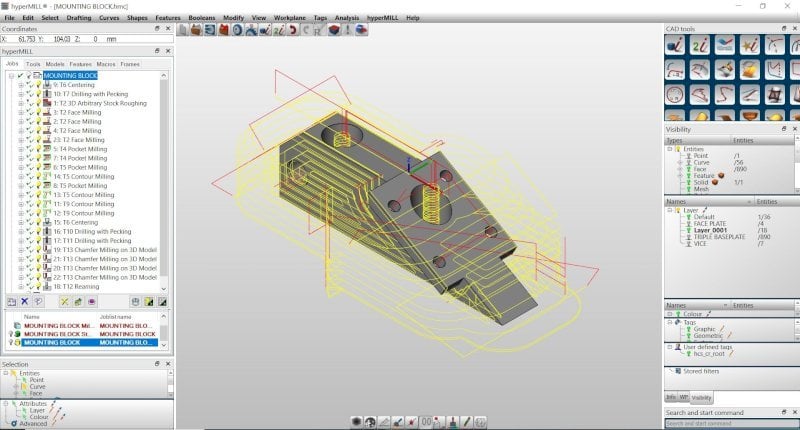Open the Booleans menu
Screen dimensions: 800x430
[x=202, y=18]
